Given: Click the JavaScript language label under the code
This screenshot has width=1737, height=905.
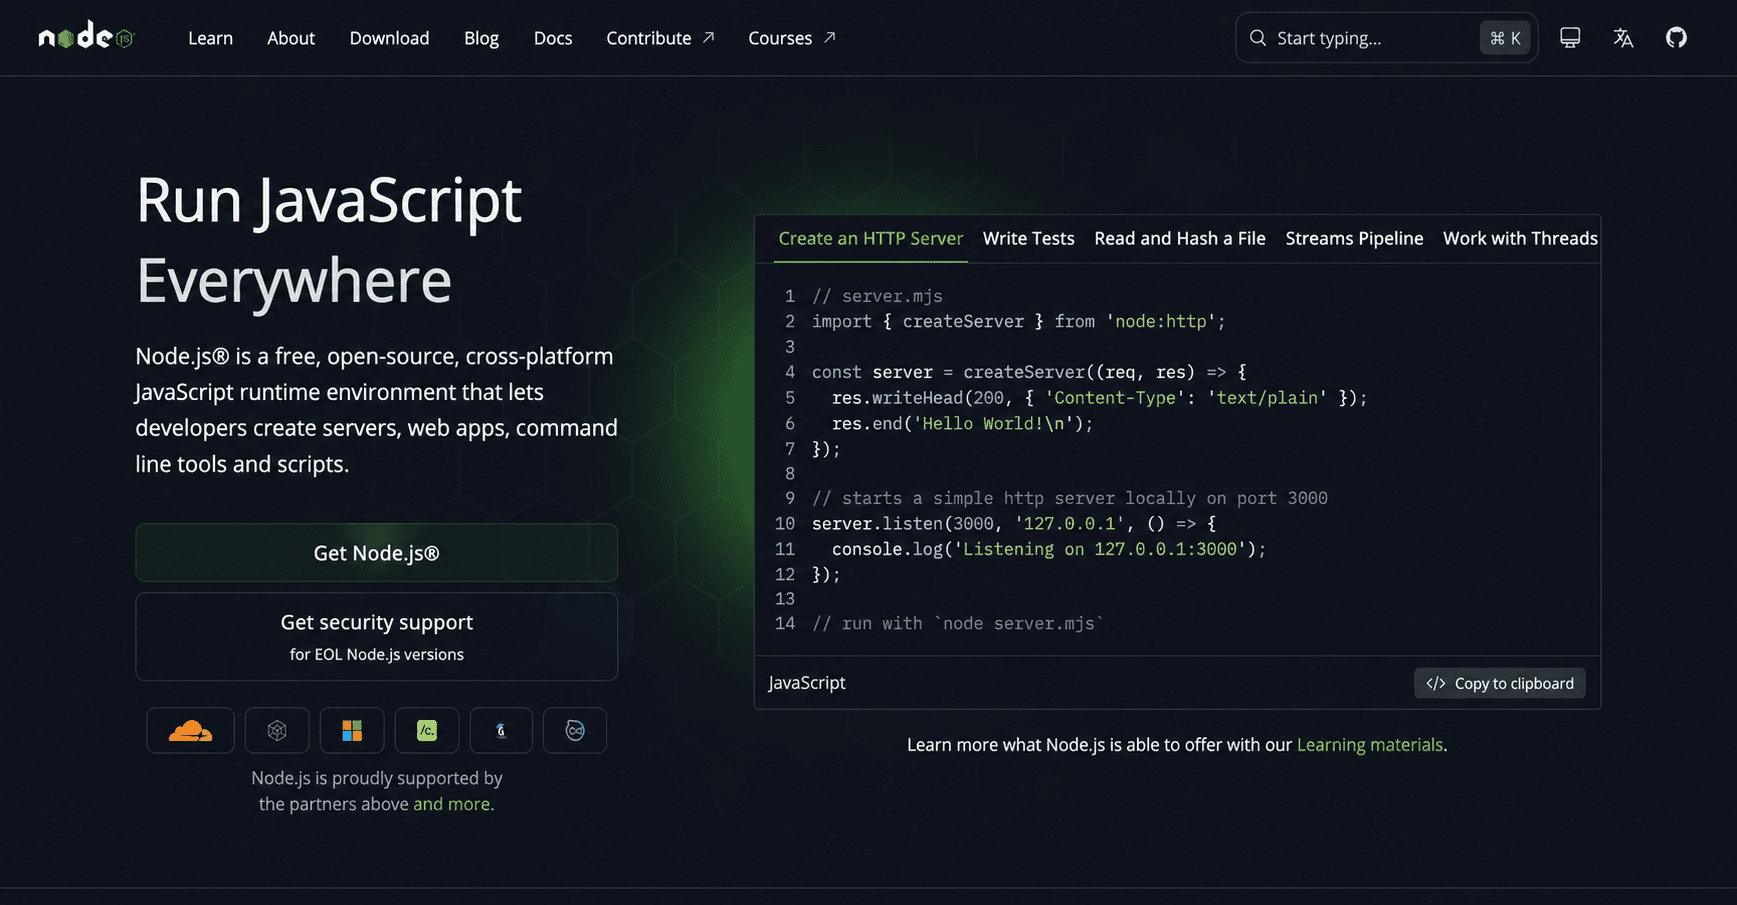Looking at the screenshot, I should [807, 683].
